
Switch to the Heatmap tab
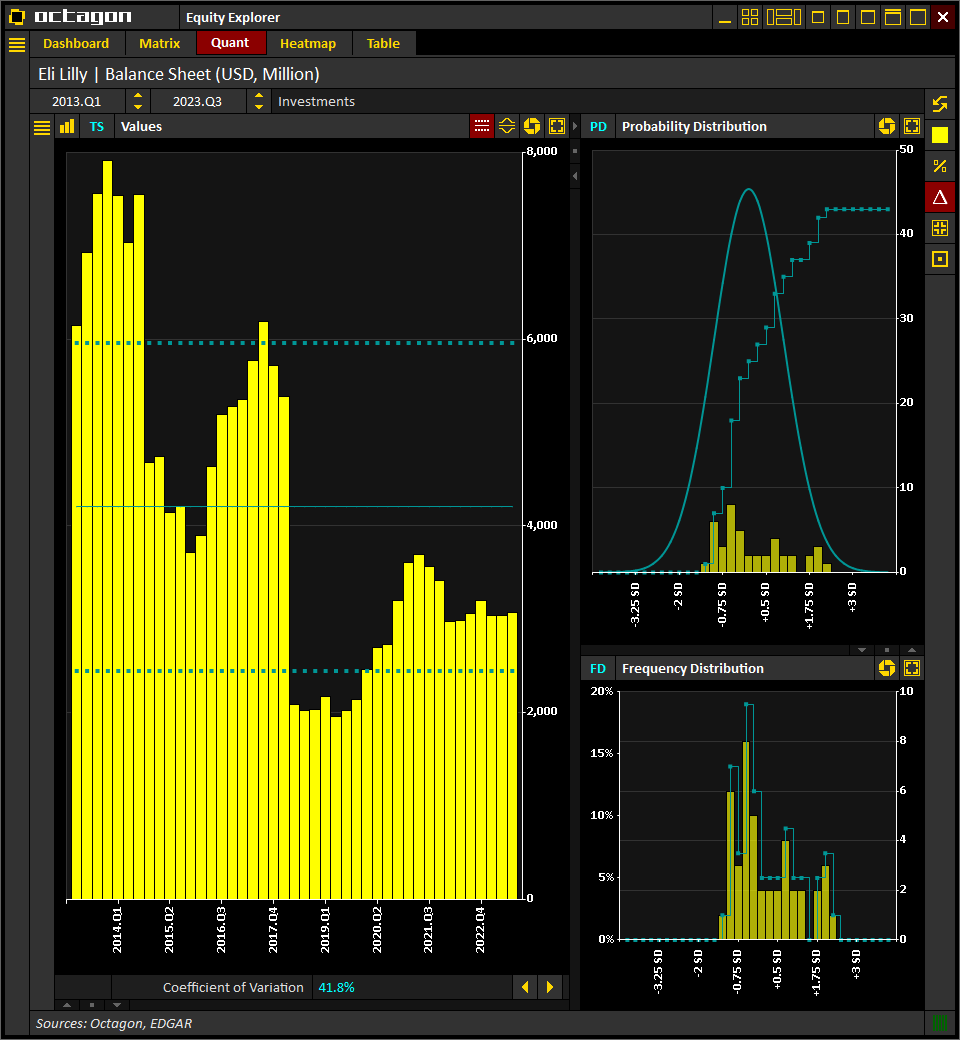pyautogui.click(x=308, y=44)
